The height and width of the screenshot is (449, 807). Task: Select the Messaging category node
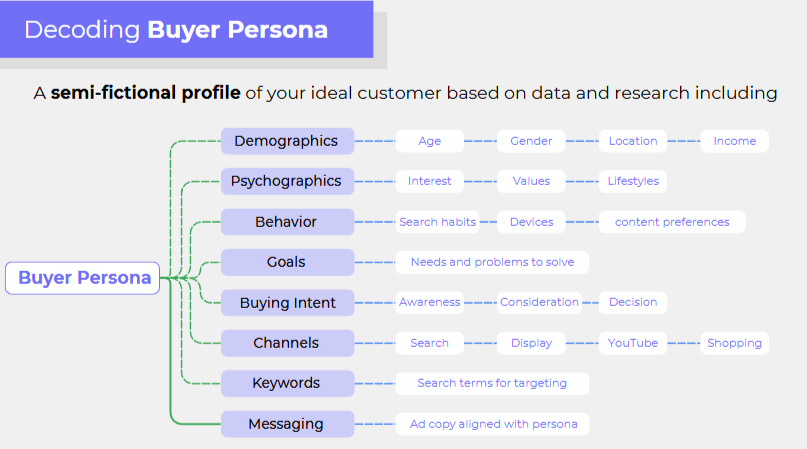point(287,424)
